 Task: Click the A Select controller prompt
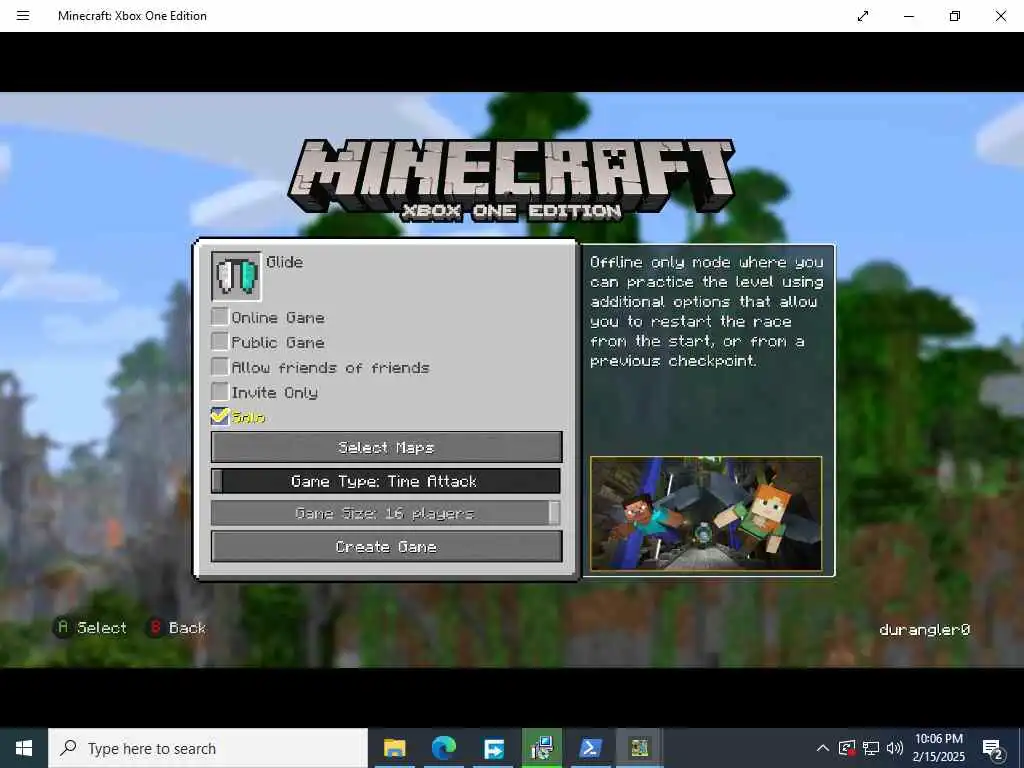[x=90, y=628]
